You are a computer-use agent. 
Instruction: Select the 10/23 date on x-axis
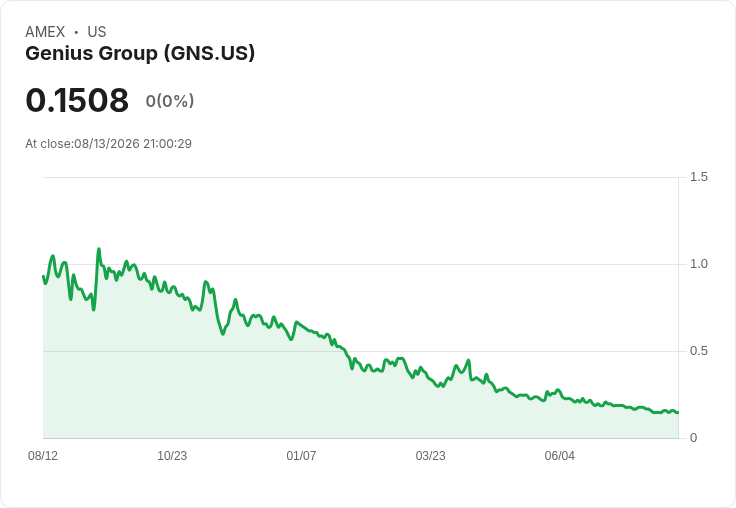(x=172, y=455)
